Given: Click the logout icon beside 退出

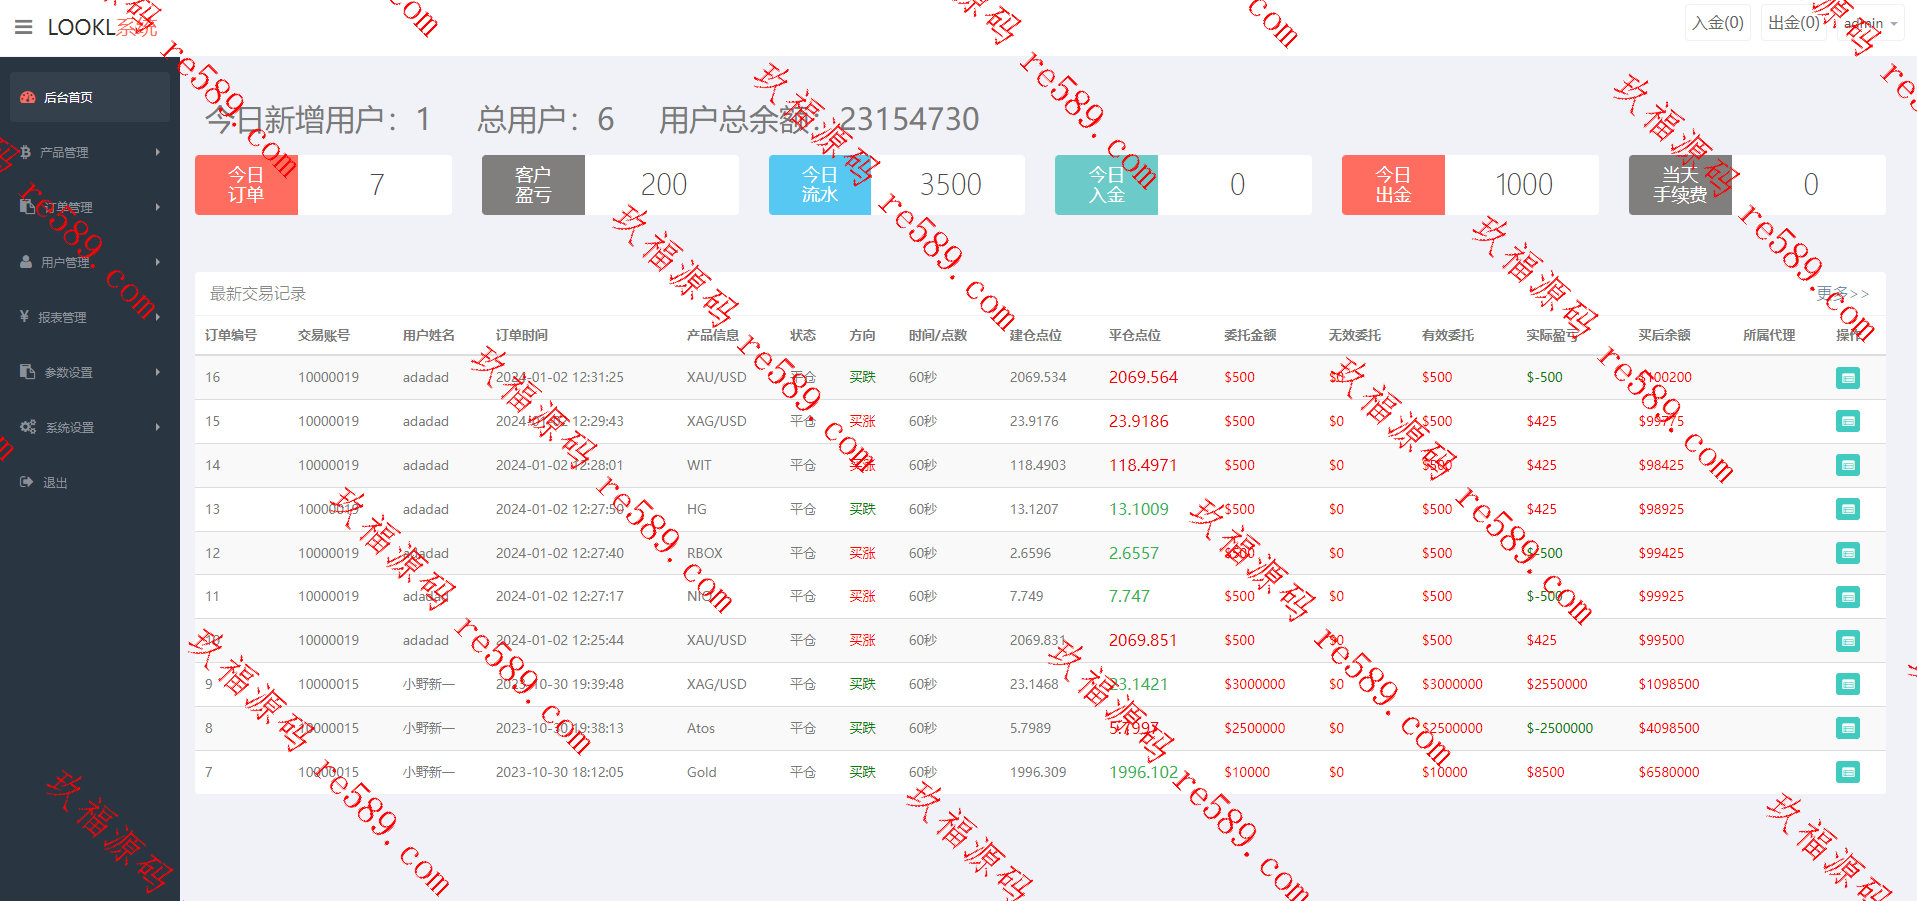Looking at the screenshot, I should [x=26, y=482].
